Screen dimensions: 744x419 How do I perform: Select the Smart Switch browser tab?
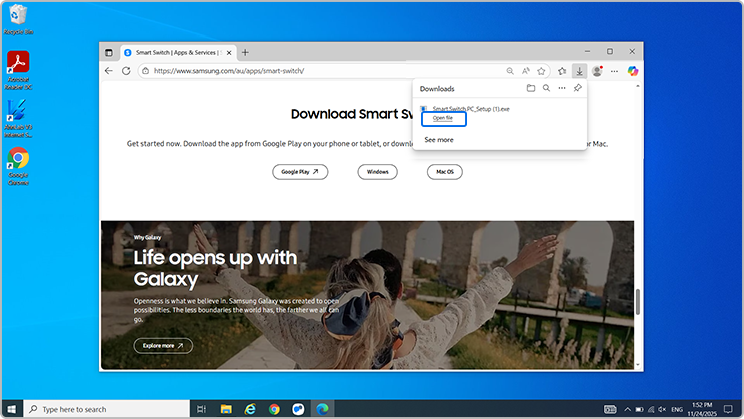[175, 52]
